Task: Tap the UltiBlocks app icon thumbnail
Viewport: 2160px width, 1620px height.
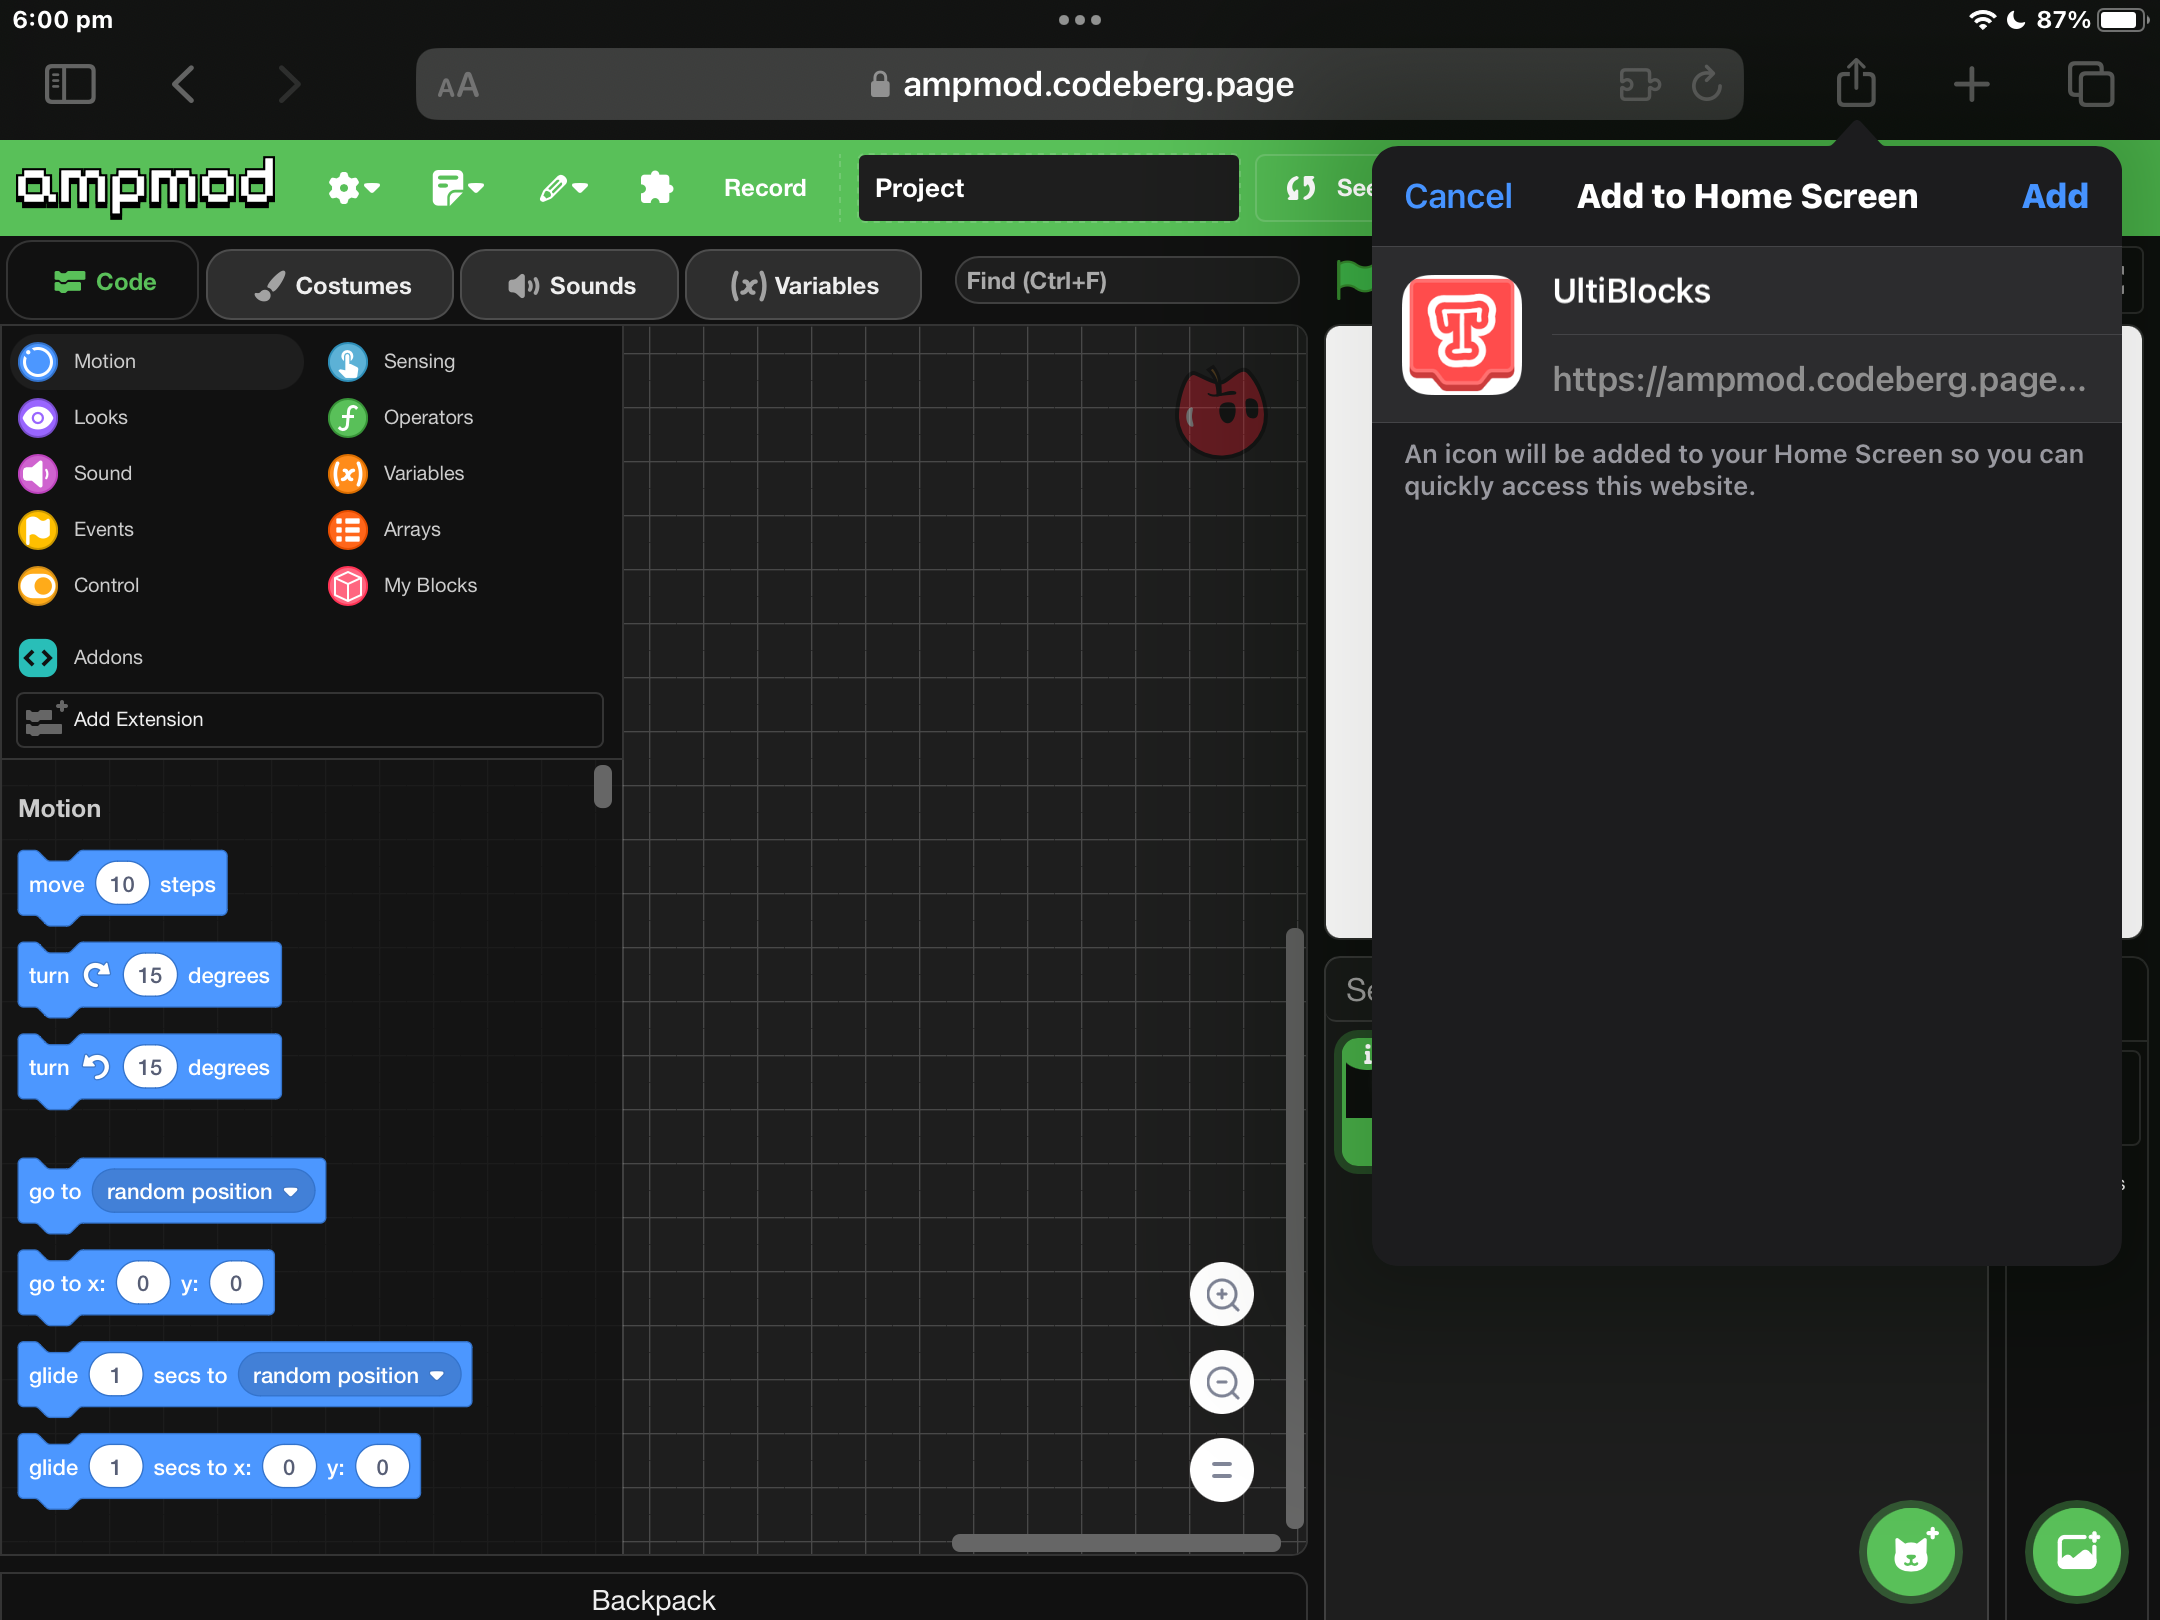Action: click(1462, 335)
